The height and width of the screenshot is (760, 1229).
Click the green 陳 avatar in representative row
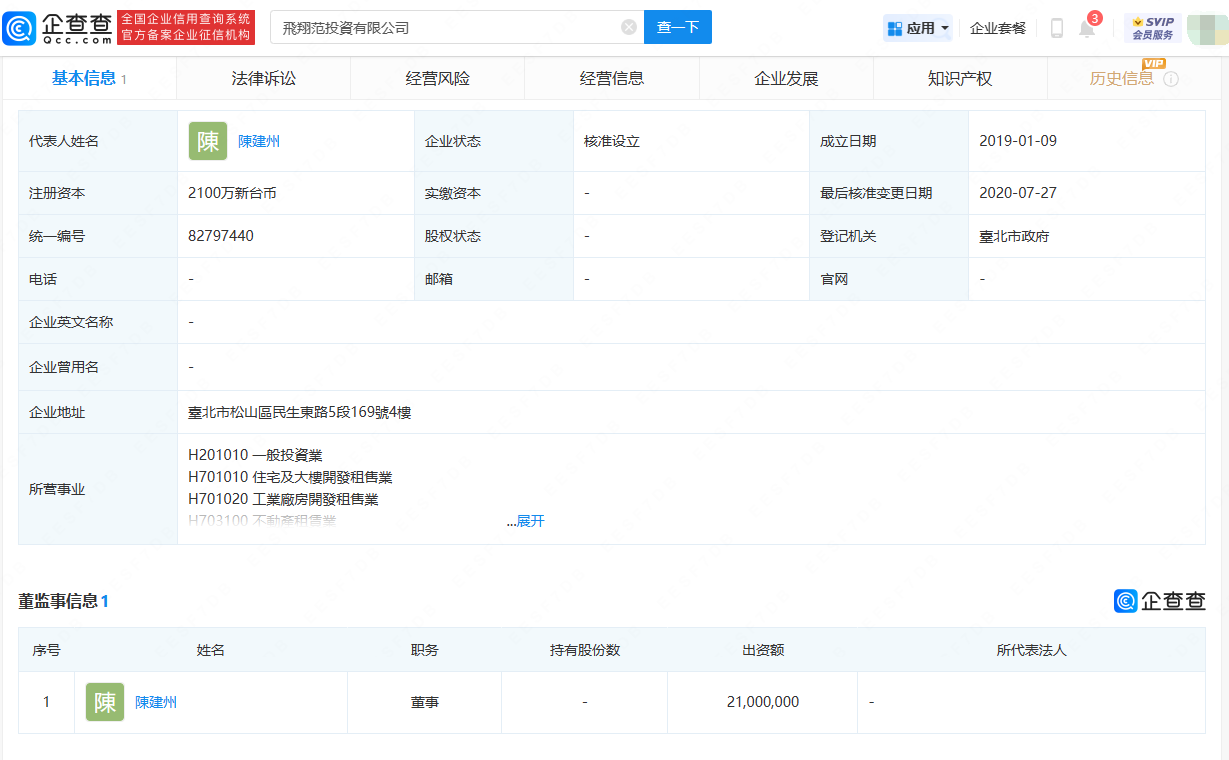click(208, 141)
